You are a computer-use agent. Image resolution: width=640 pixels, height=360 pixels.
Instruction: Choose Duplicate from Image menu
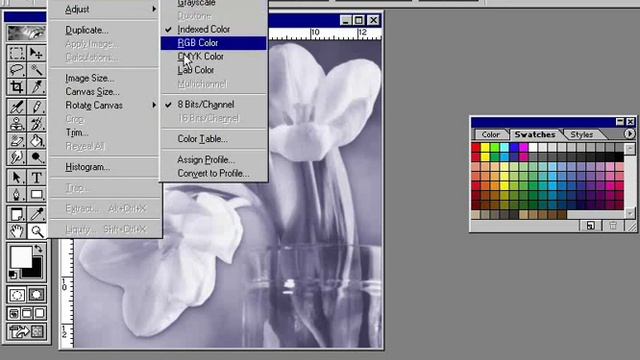point(104,30)
